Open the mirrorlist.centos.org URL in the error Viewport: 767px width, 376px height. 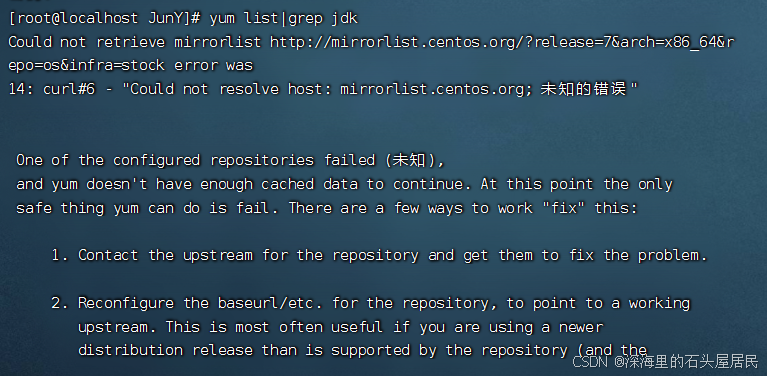(502, 42)
